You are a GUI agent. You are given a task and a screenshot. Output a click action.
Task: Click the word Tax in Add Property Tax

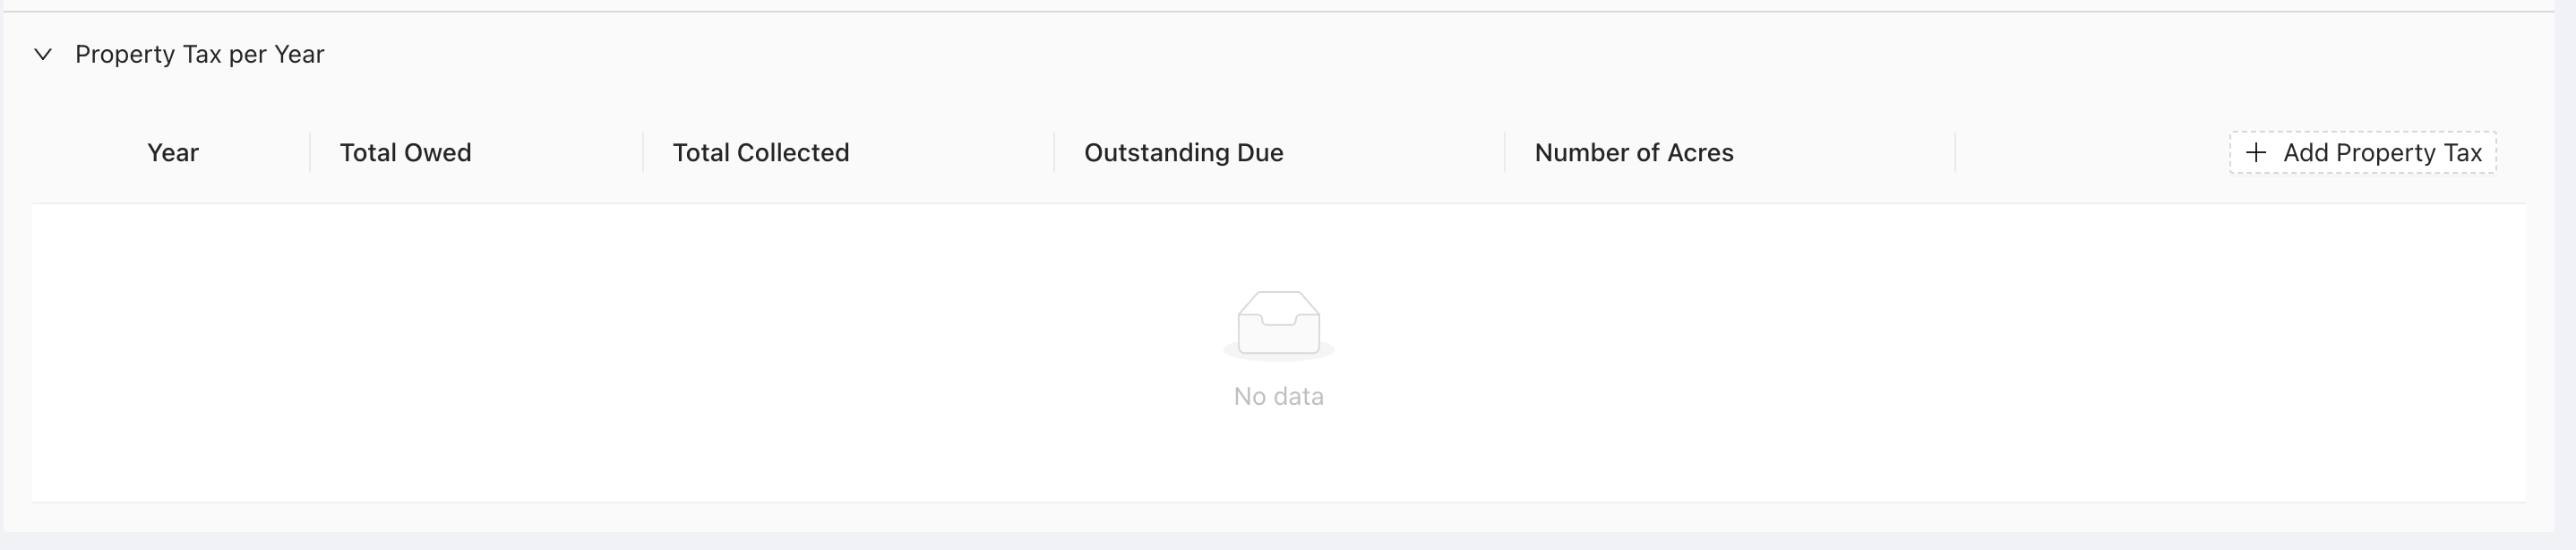(x=2463, y=152)
